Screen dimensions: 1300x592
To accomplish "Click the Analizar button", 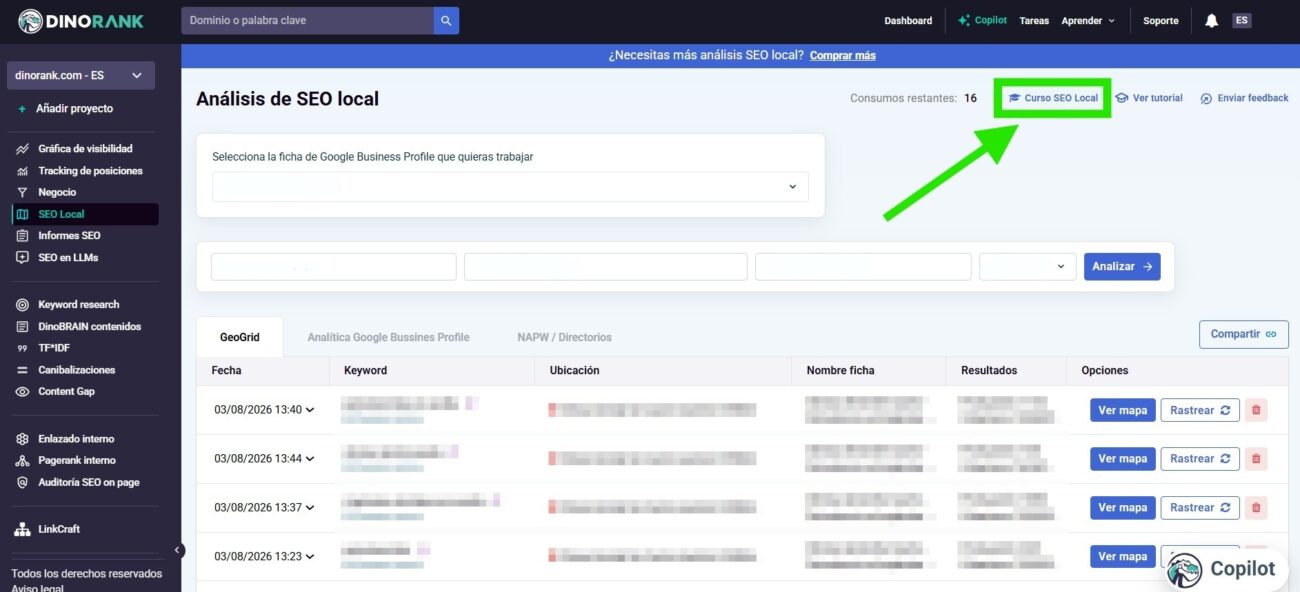I will (1122, 267).
